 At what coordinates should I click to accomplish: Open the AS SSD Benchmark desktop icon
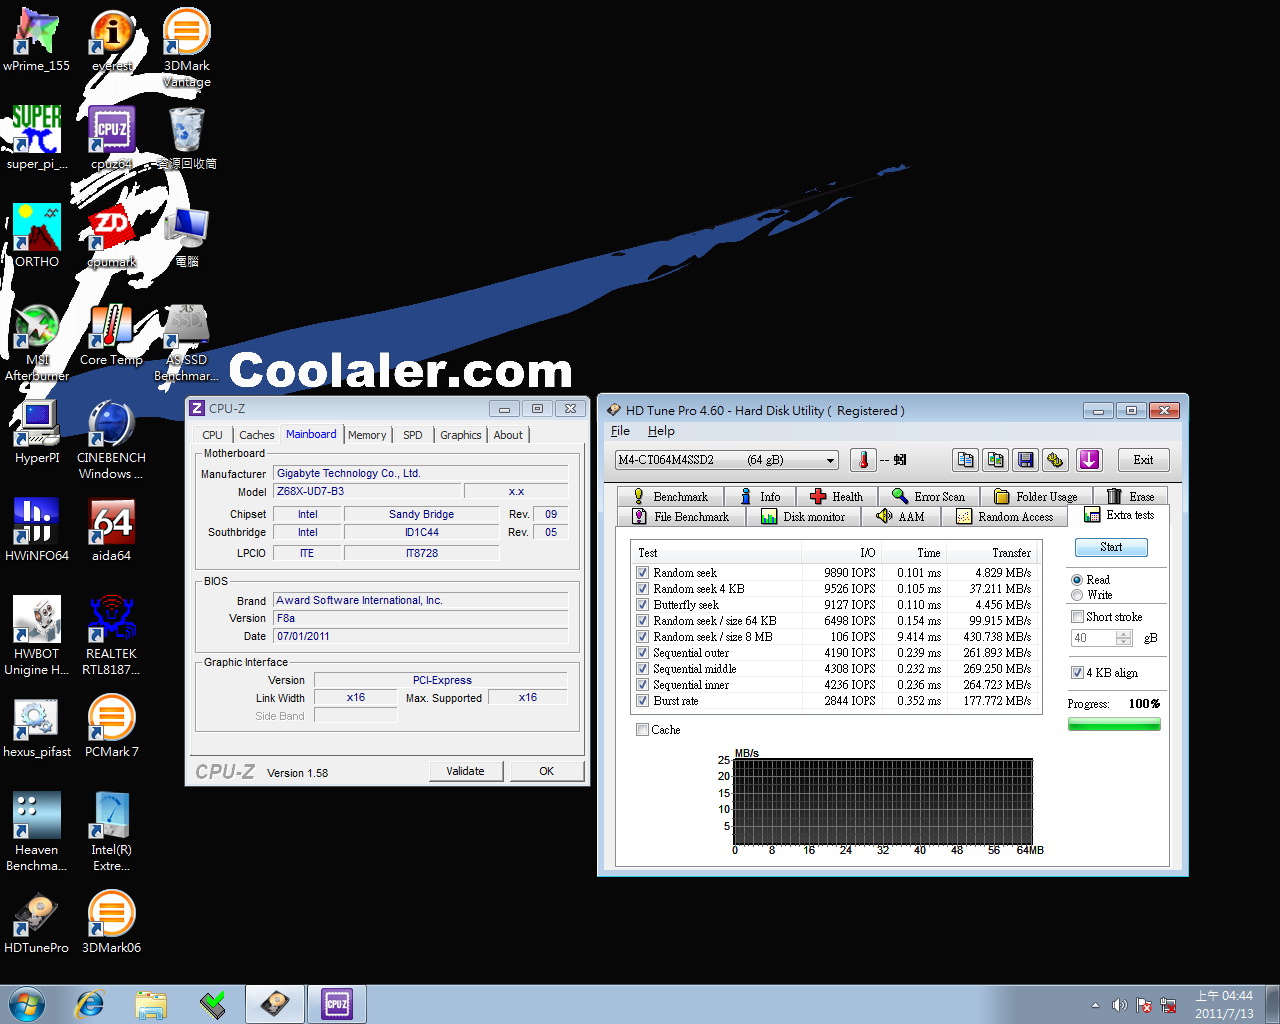[187, 342]
